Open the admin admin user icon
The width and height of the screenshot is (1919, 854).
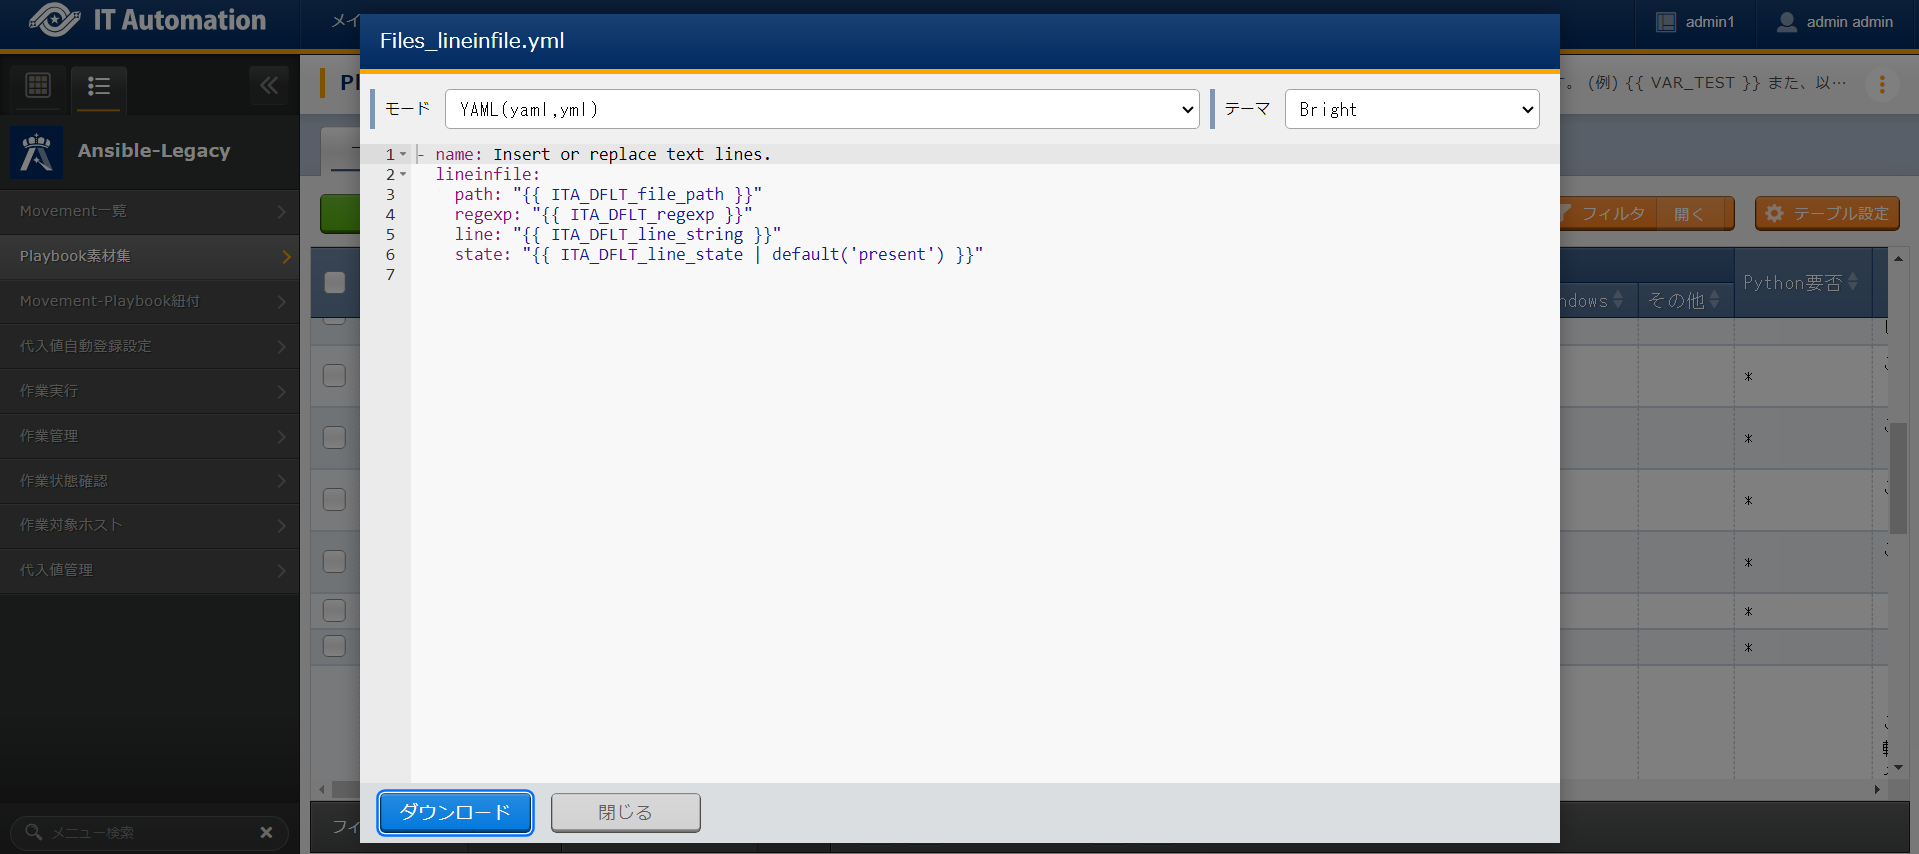pyautogui.click(x=1786, y=22)
